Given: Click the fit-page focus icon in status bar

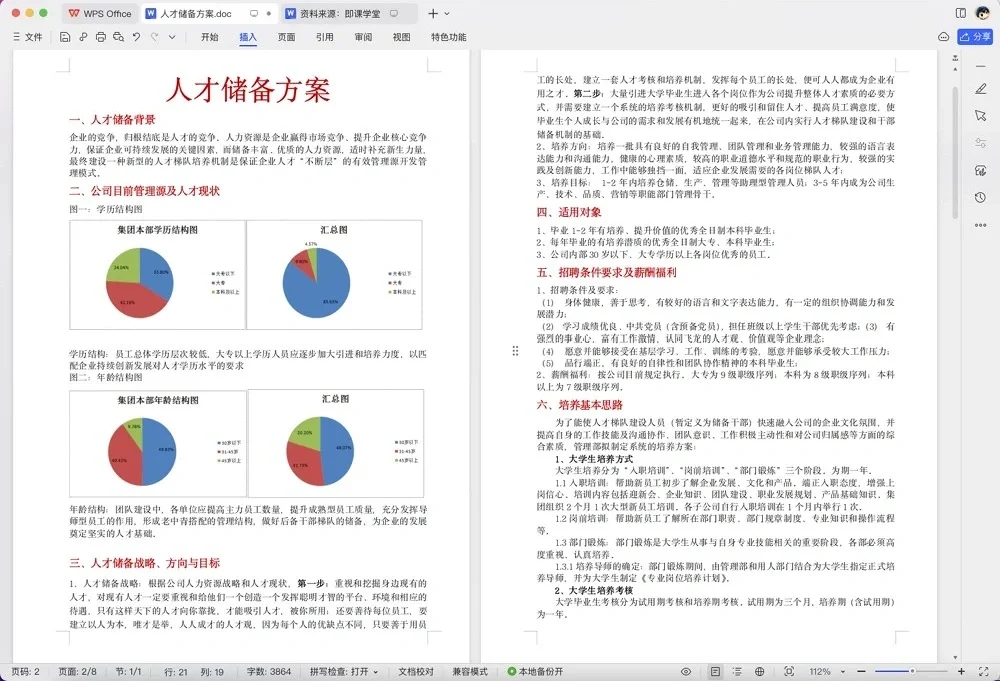Looking at the screenshot, I should pyautogui.click(x=789, y=671).
